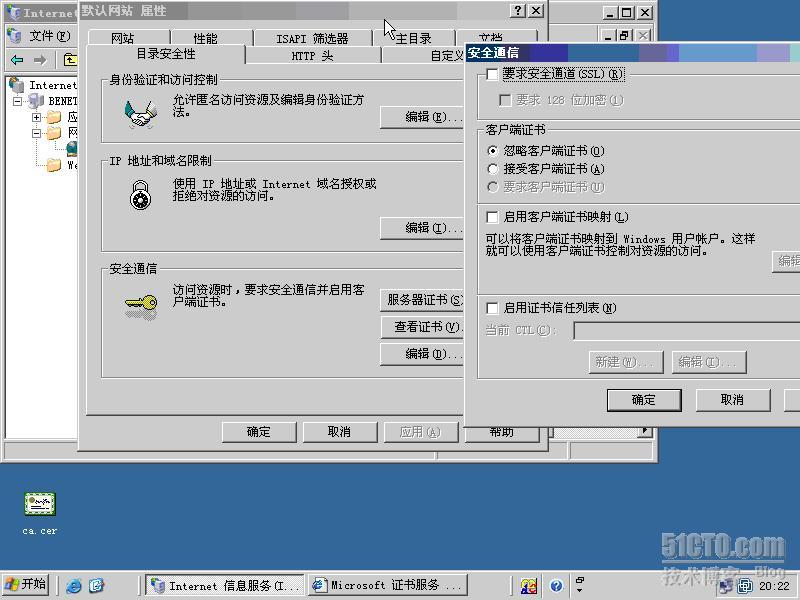The width and height of the screenshot is (800, 600).
Task: Click 取消 in the properties dialog
Action: [x=340, y=432]
